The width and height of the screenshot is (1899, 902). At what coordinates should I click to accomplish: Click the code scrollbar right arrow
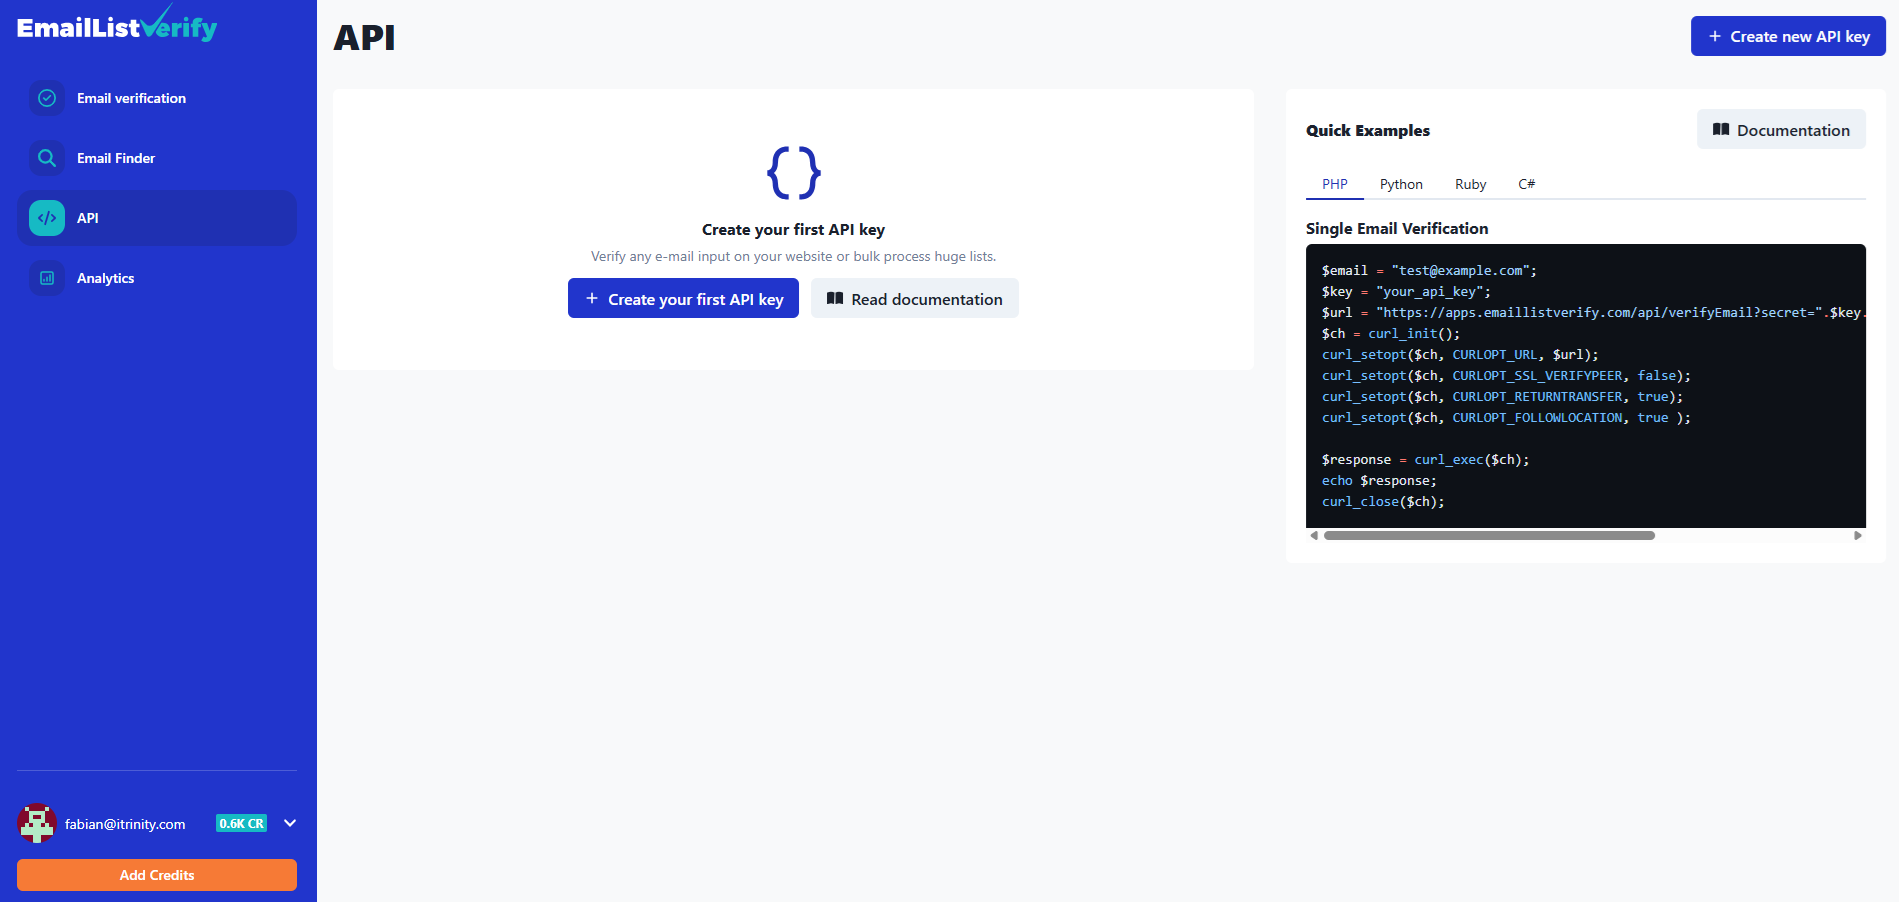pyautogui.click(x=1858, y=535)
